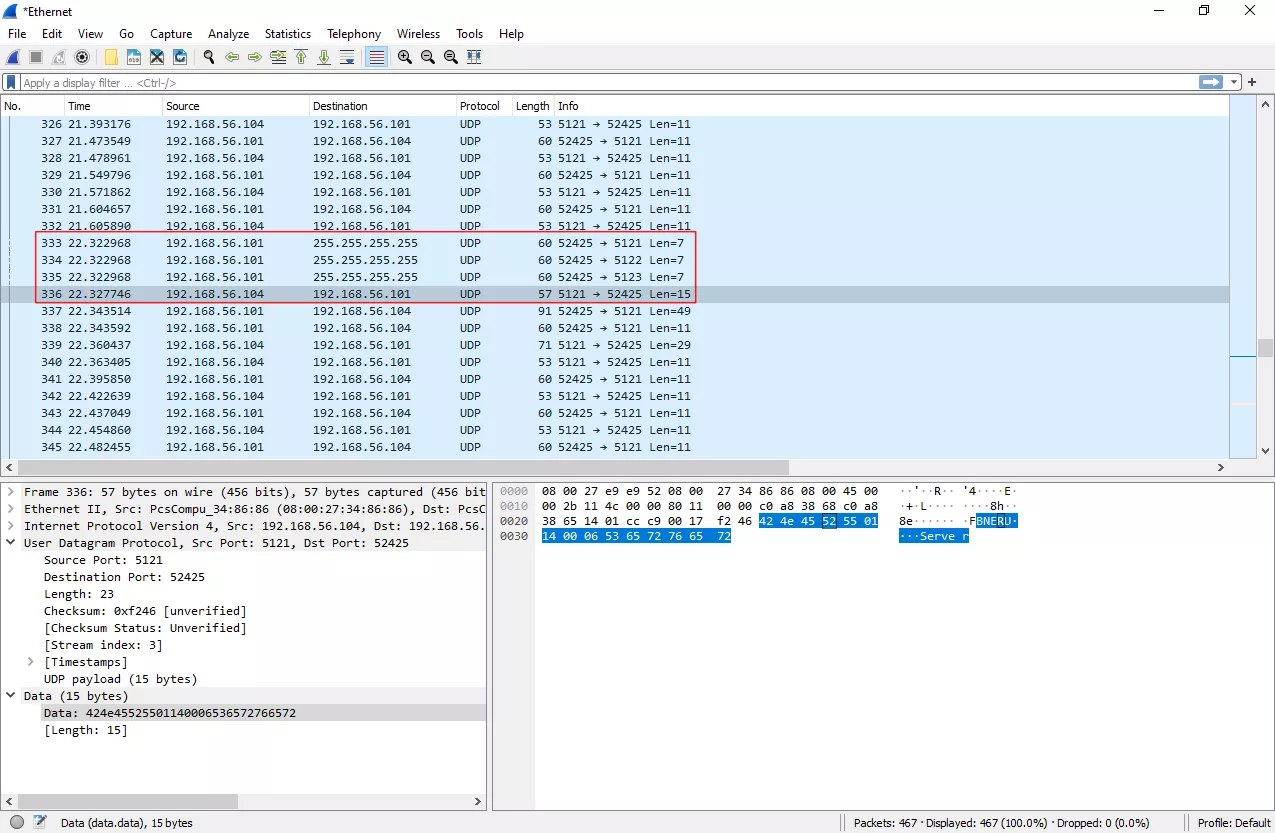
Task: Sort by the Info column header
Action: pos(890,106)
